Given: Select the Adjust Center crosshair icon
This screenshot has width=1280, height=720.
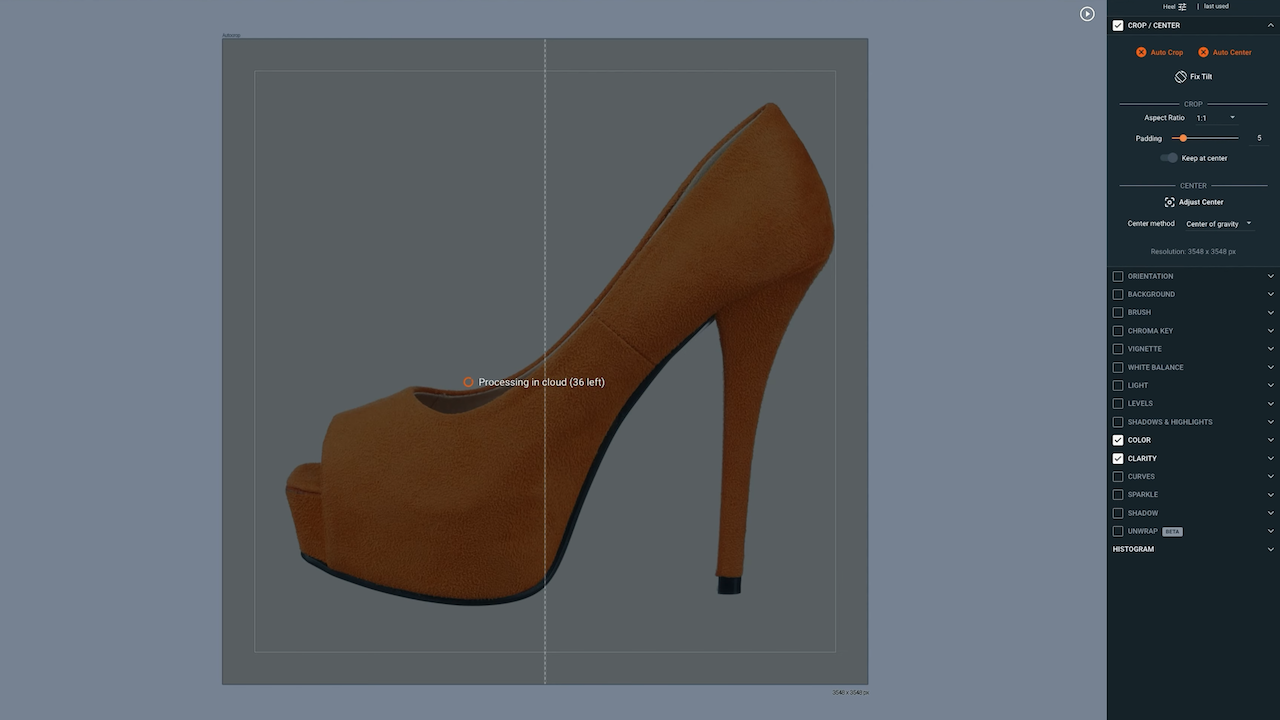Looking at the screenshot, I should (x=1169, y=202).
